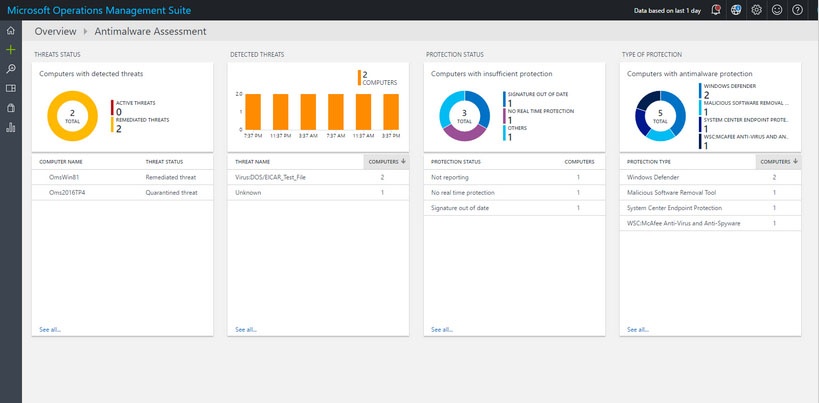Image resolution: width=819 pixels, height=403 pixels.
Task: Click the green plus icon in sidebar
Action: pyautogui.click(x=11, y=49)
